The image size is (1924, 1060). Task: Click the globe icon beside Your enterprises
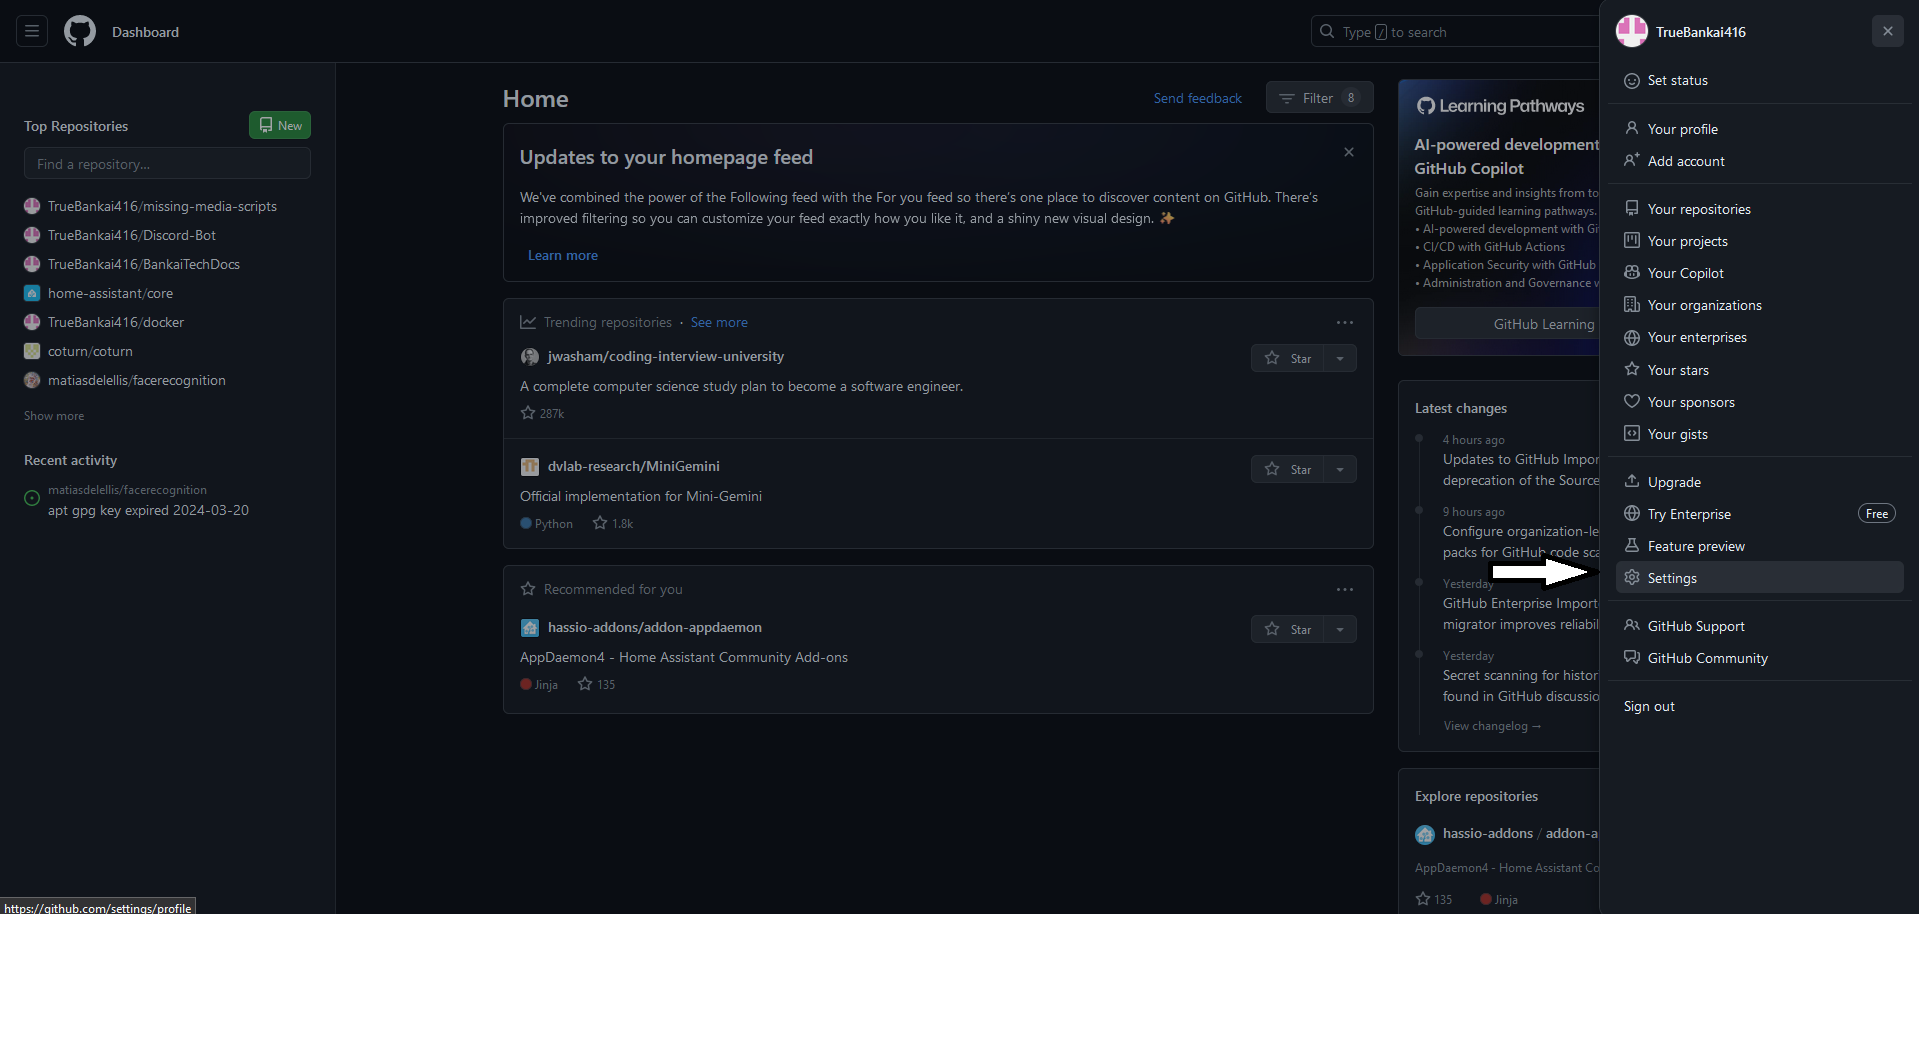1632,338
